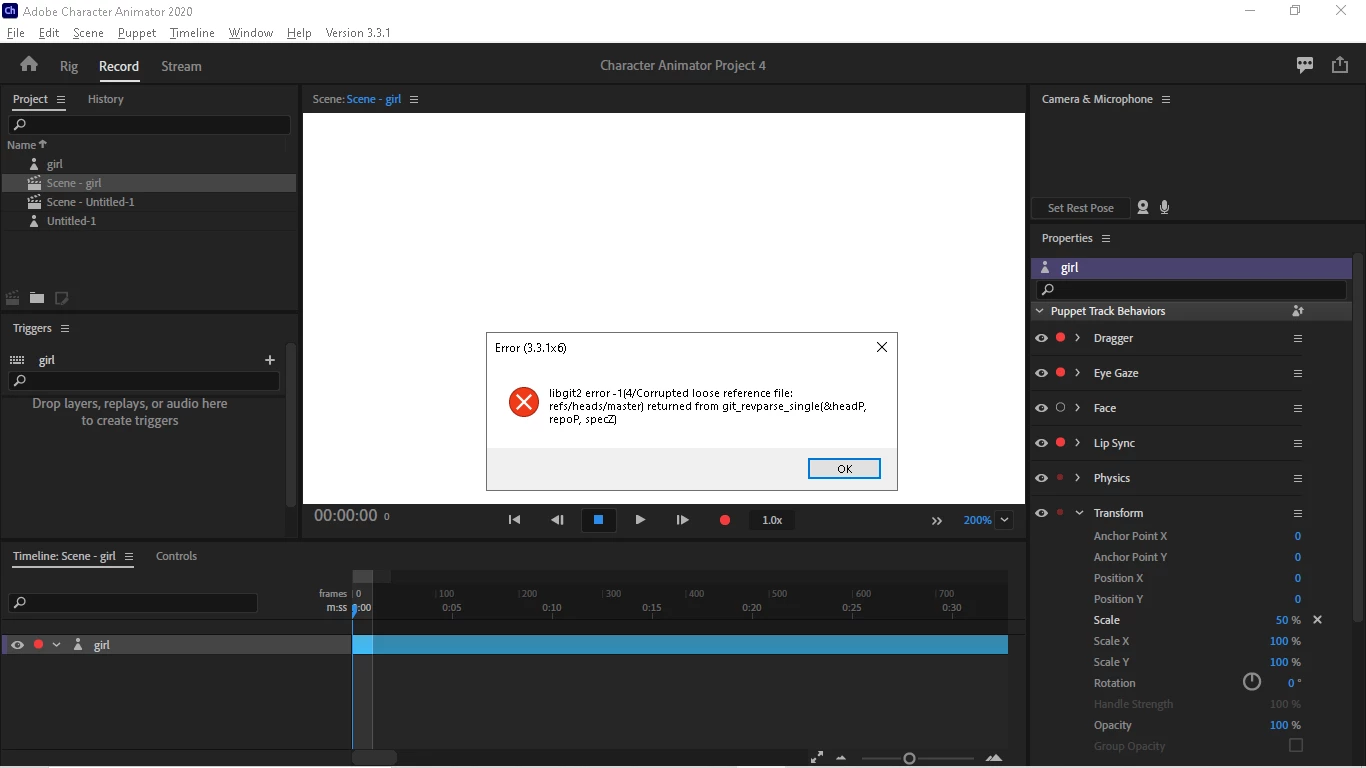Image resolution: width=1366 pixels, height=768 pixels.
Task: Open the Timeline menu
Action: pyautogui.click(x=192, y=33)
